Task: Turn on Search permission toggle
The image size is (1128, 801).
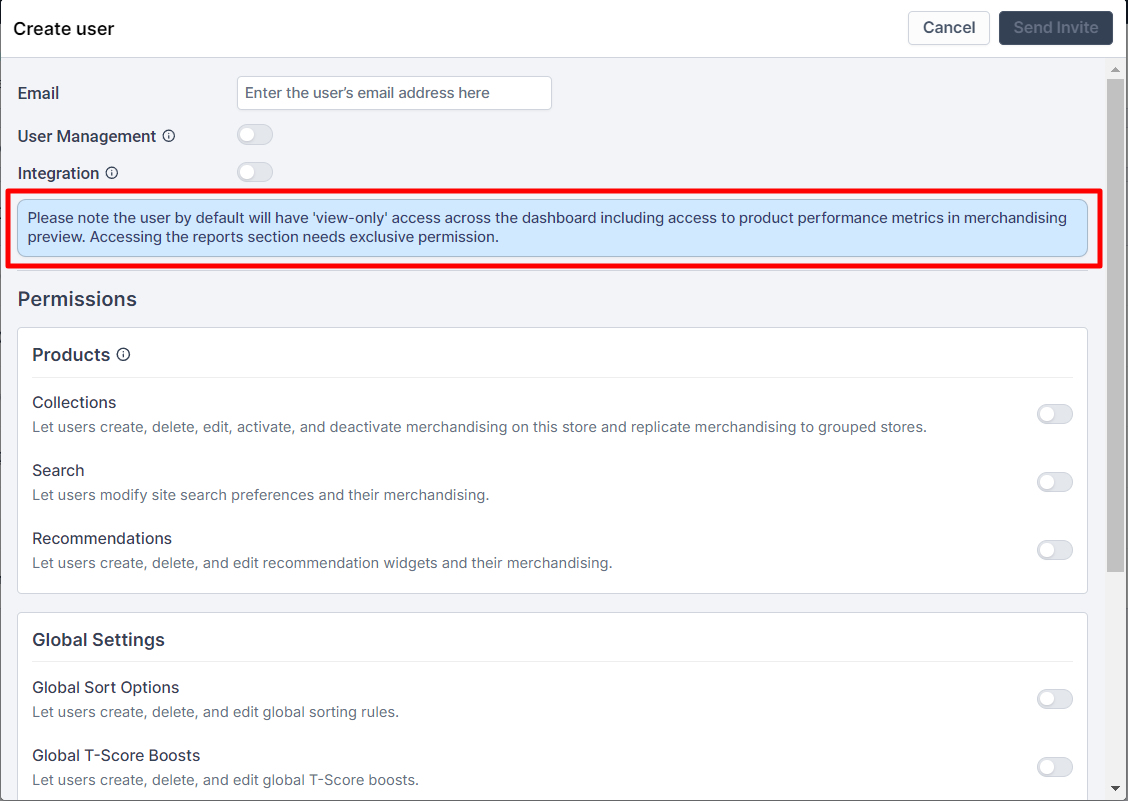Action: [x=1055, y=481]
